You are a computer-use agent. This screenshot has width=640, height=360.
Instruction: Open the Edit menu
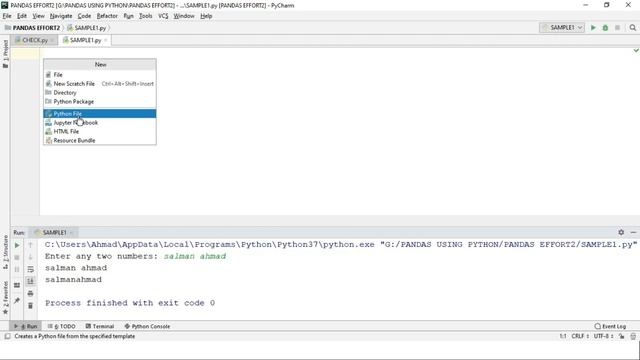(x=22, y=16)
